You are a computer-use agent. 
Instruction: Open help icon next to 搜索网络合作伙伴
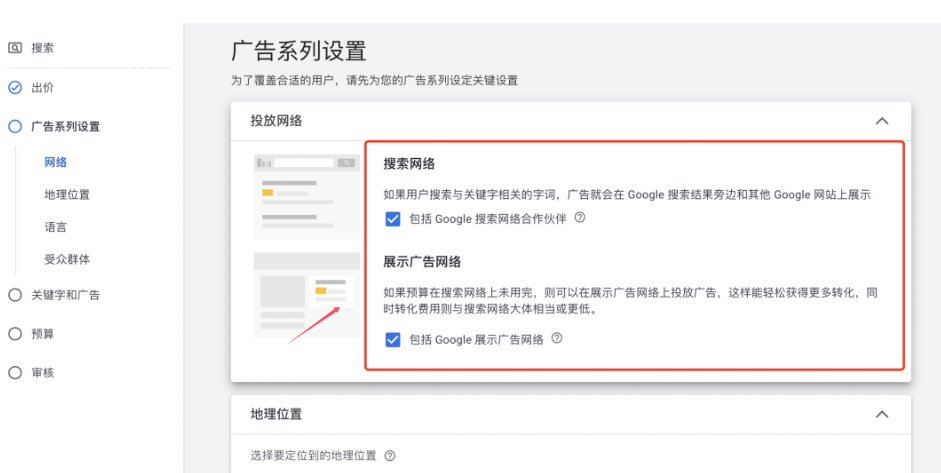click(580, 218)
